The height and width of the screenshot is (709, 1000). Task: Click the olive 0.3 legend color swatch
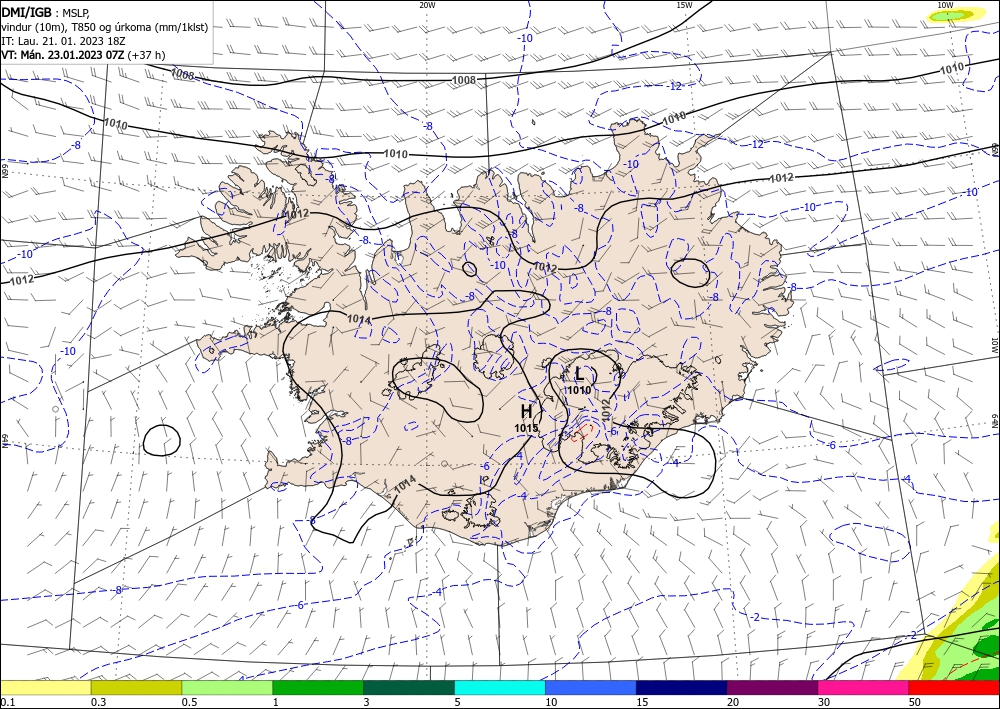click(x=136, y=688)
